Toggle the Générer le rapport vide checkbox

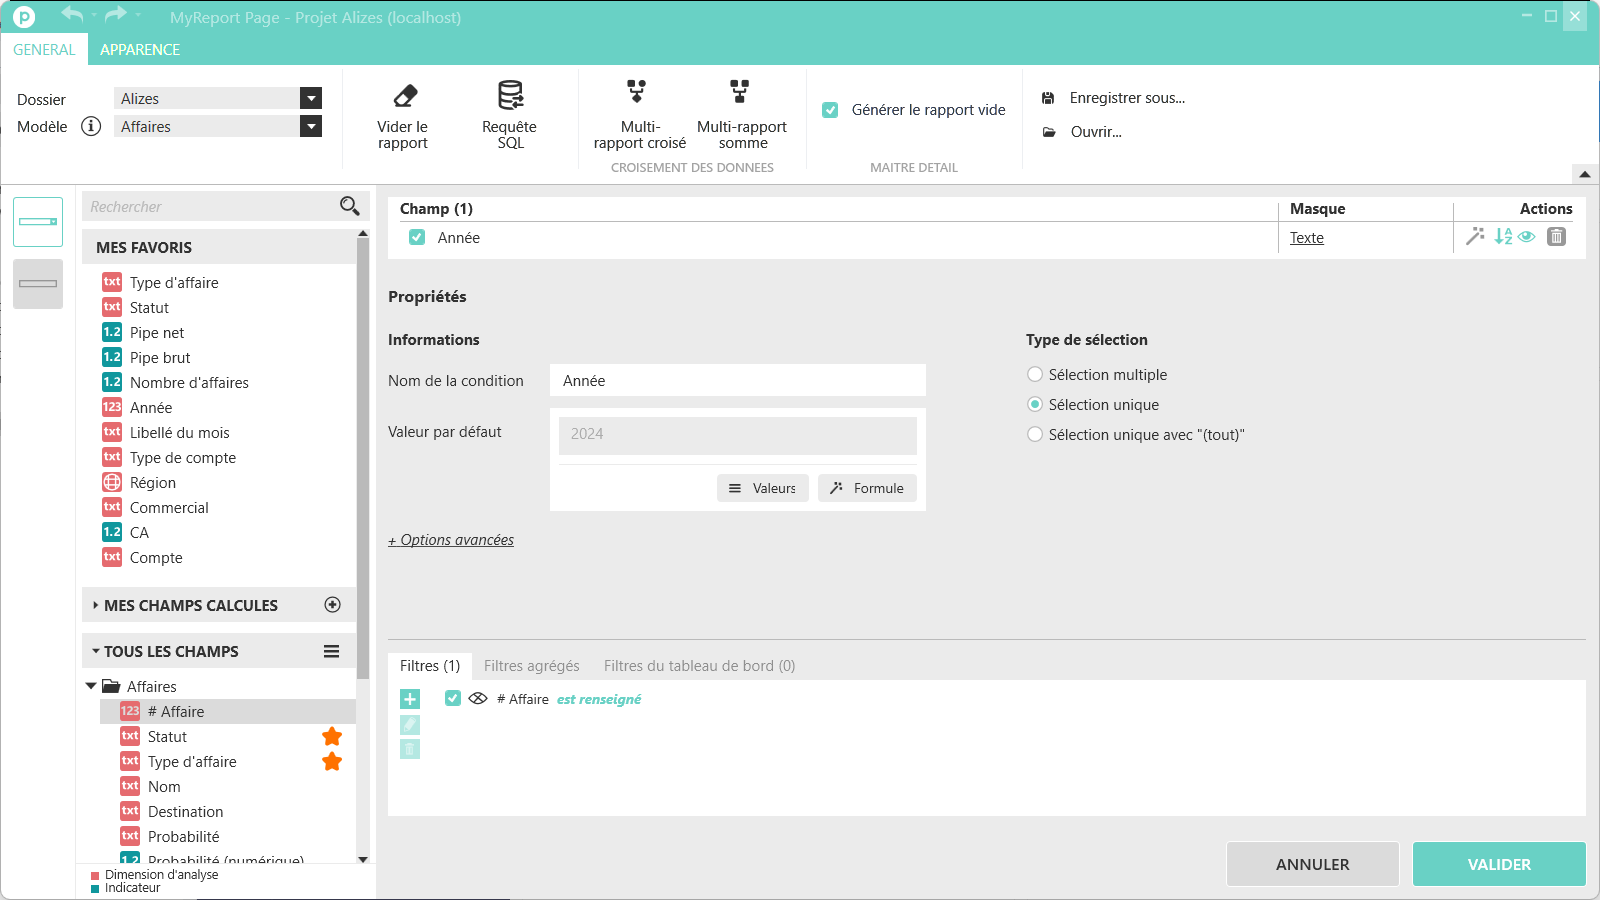click(830, 110)
